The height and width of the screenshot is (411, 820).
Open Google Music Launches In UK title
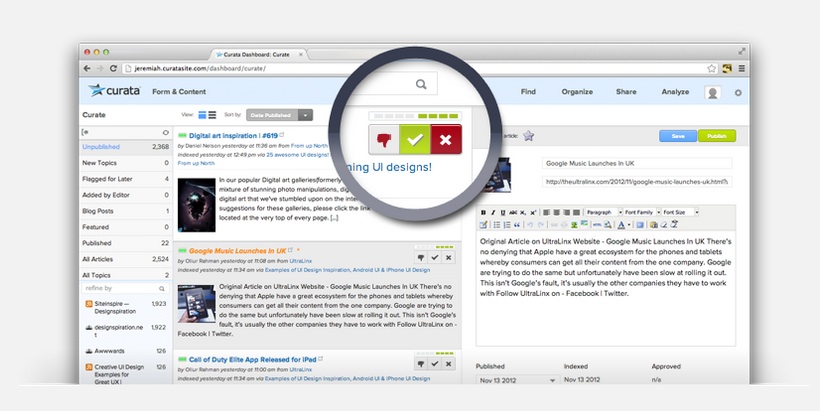pos(237,250)
